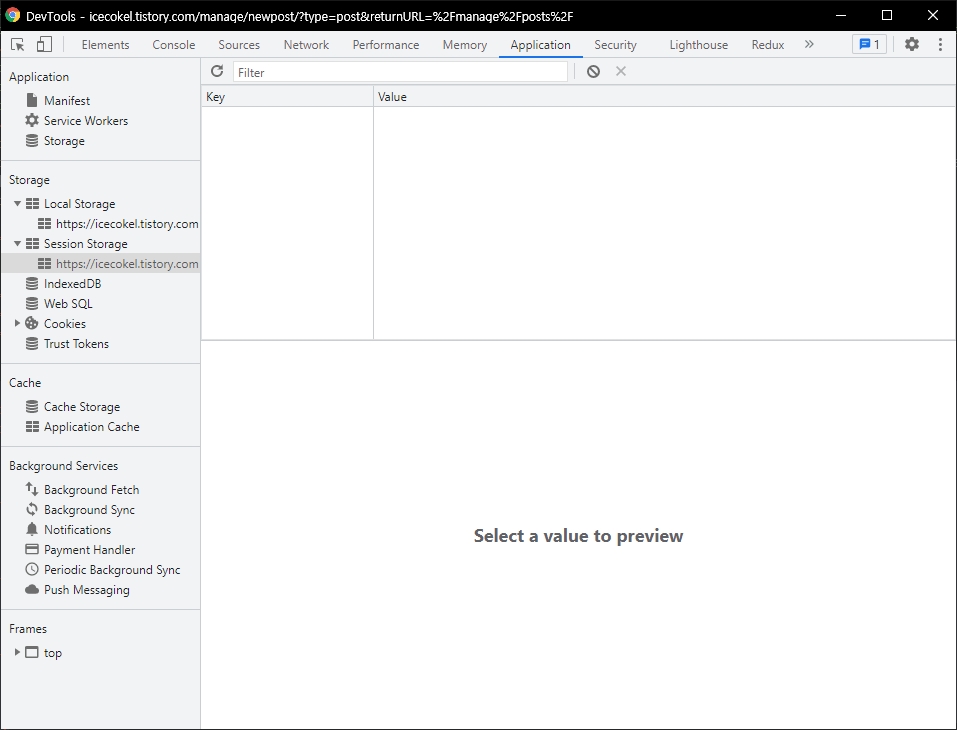This screenshot has width=957, height=730.
Task: Select icecokel.tistory.com under Local Storage
Action: (127, 224)
